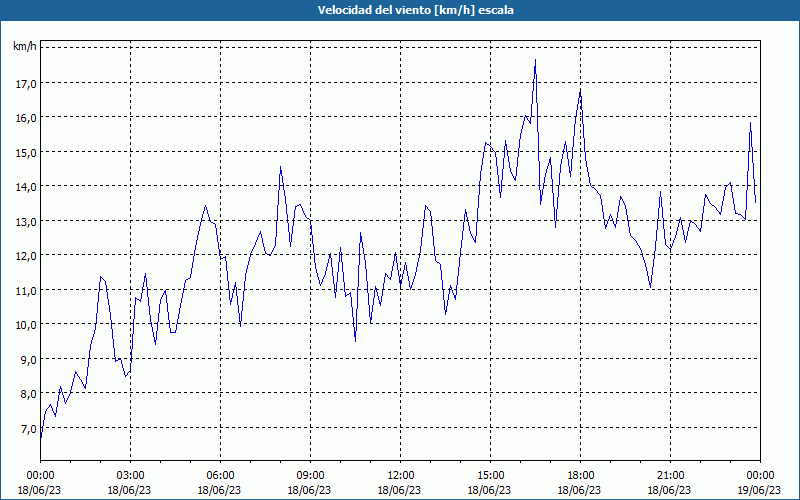Select the 7,0 y-axis value

click(29, 429)
